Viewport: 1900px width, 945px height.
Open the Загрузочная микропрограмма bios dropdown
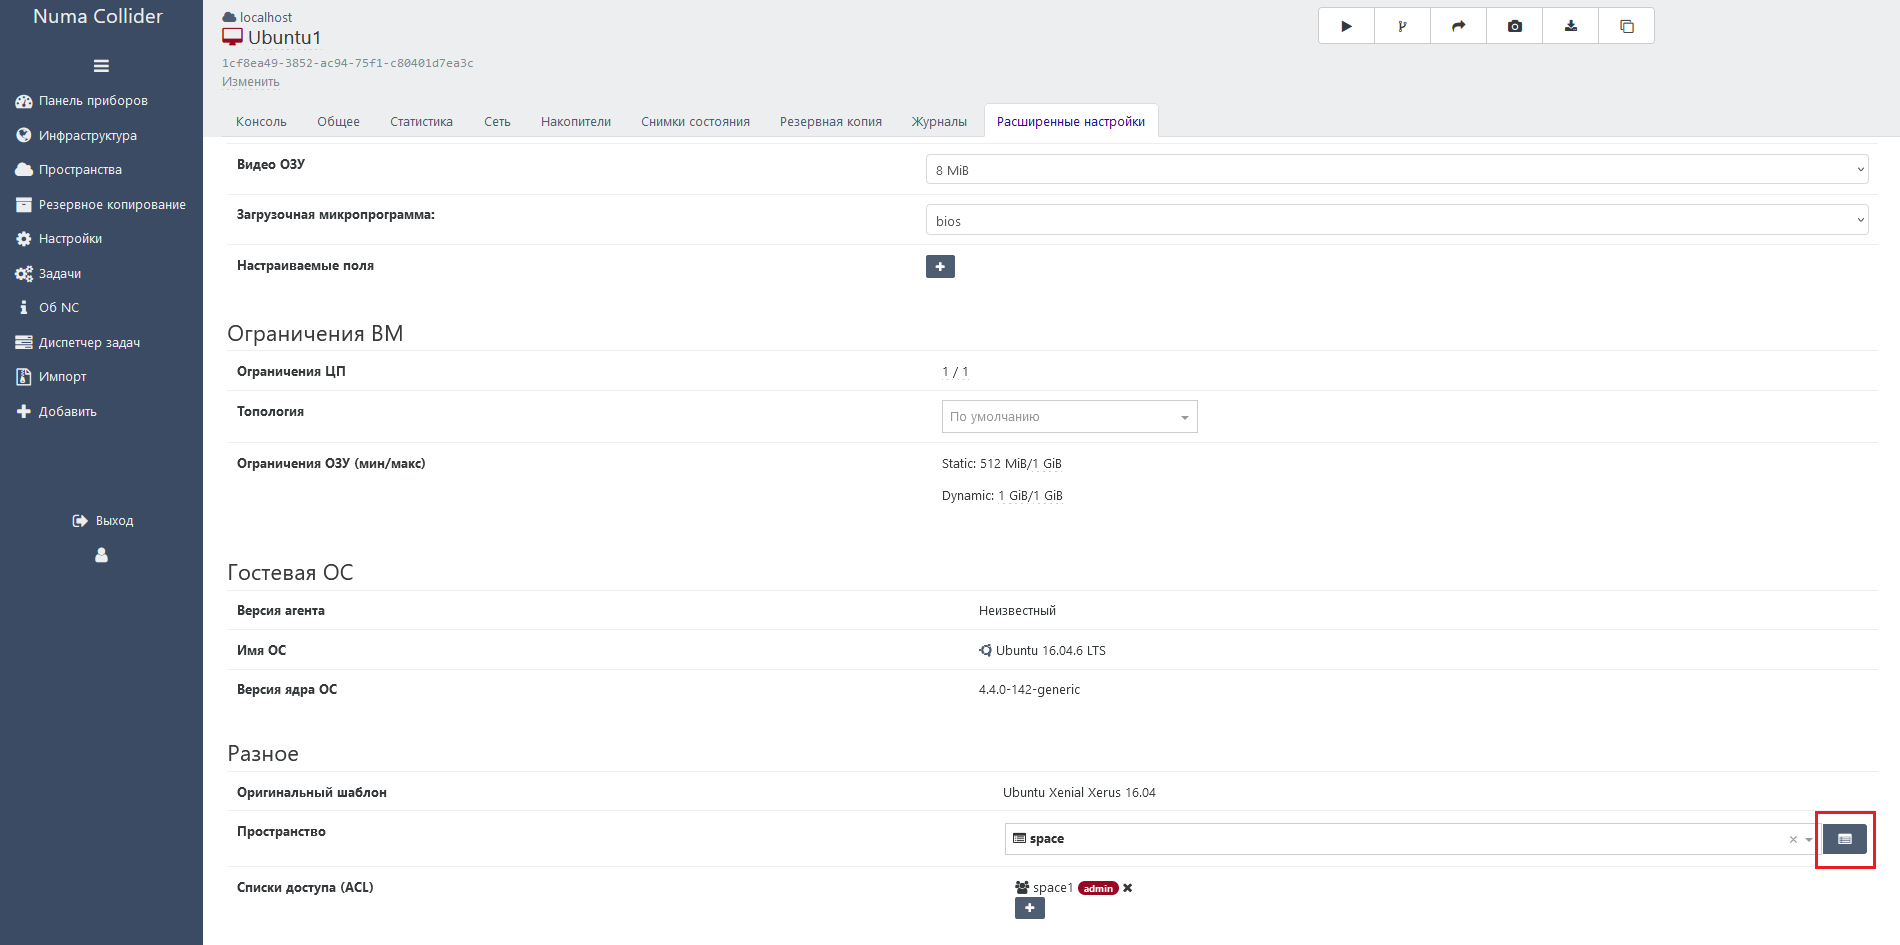(1397, 220)
